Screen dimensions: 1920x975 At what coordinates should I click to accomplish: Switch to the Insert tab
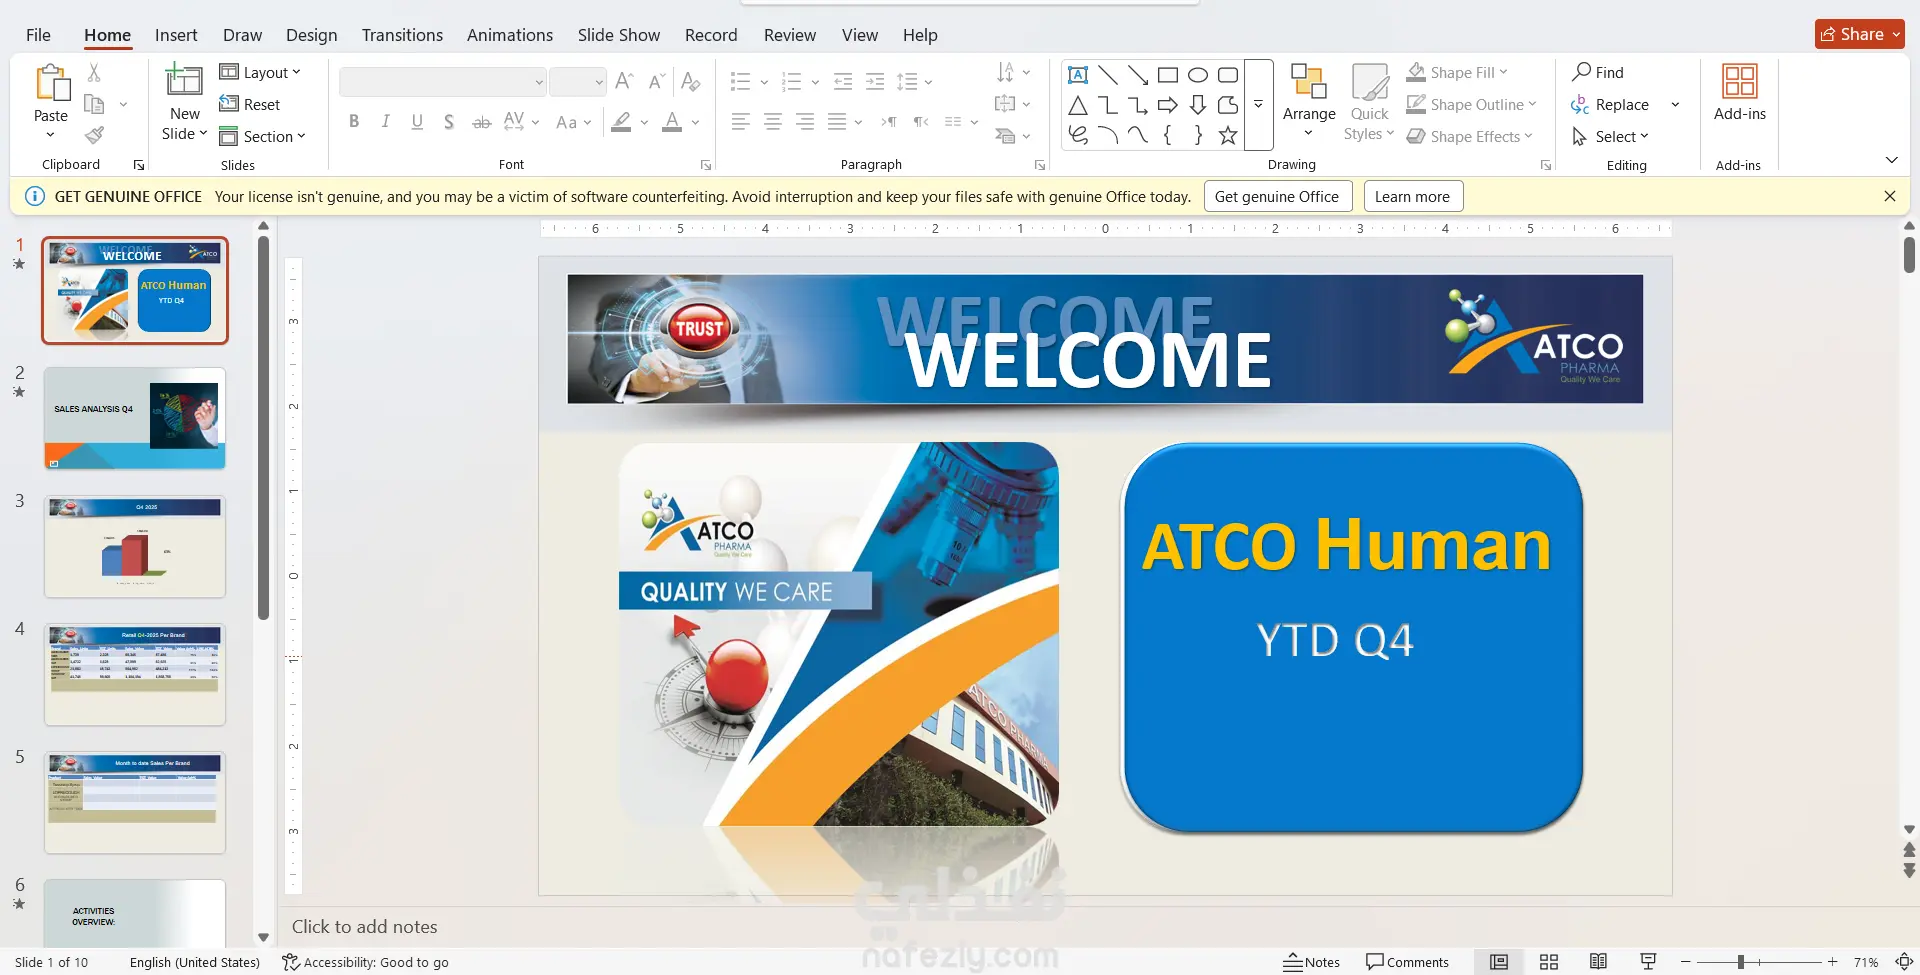[176, 35]
